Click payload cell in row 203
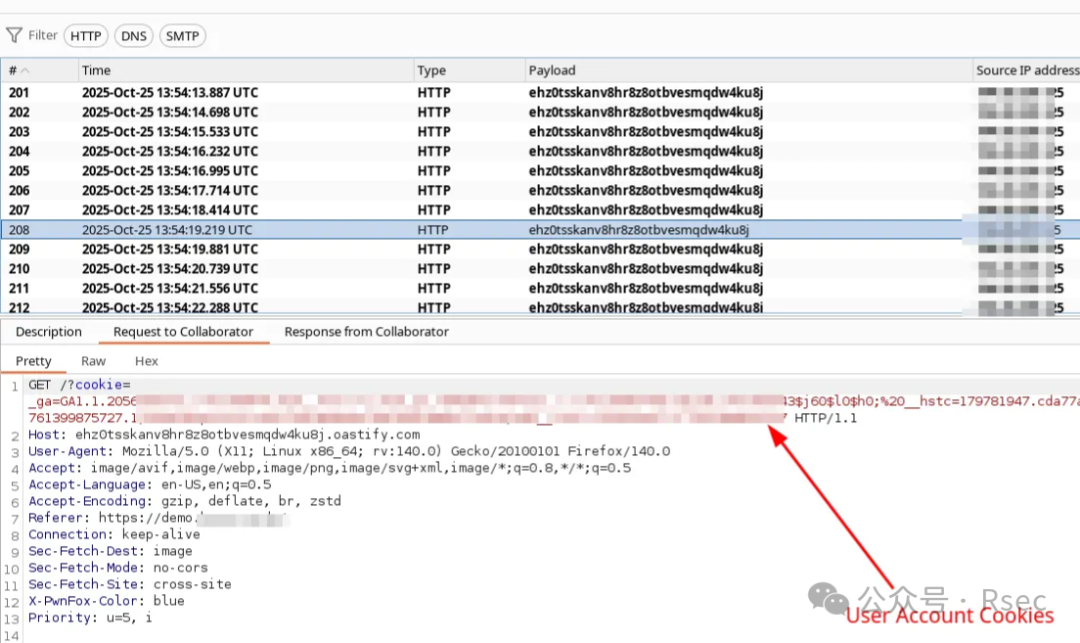Screen dimensions: 1080x643 coord(646,131)
